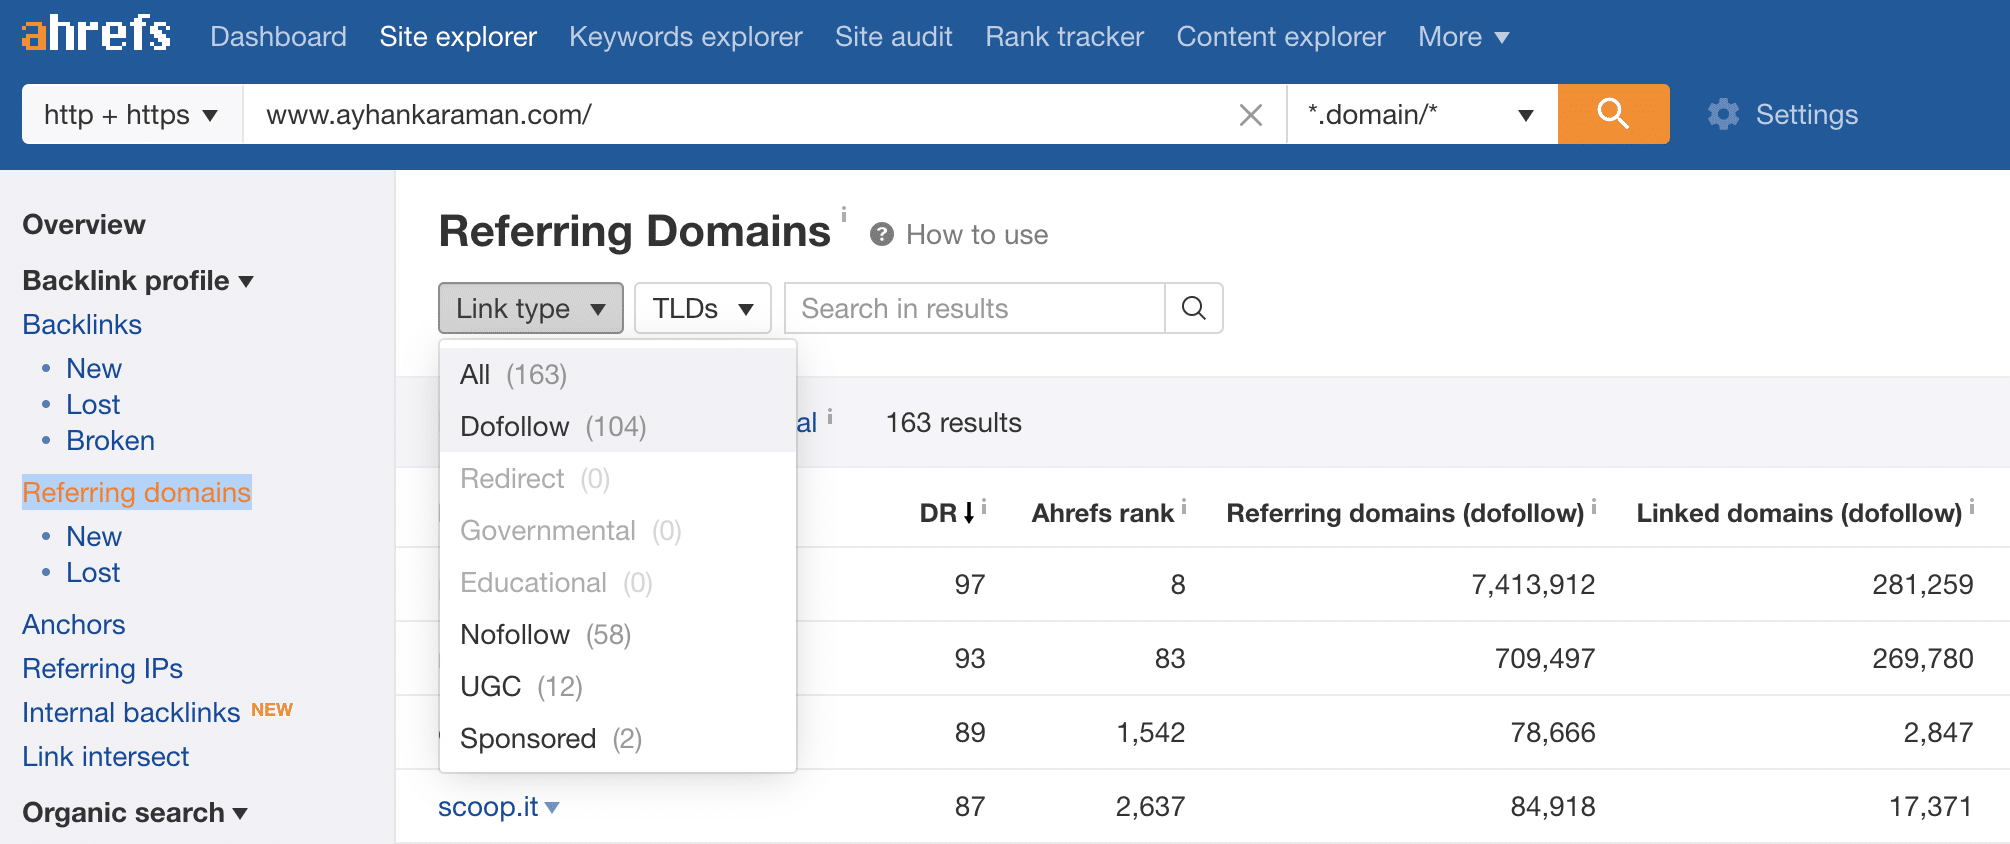The width and height of the screenshot is (2010, 844).
Task: Click the search-in-results magnifier icon
Action: click(1194, 308)
